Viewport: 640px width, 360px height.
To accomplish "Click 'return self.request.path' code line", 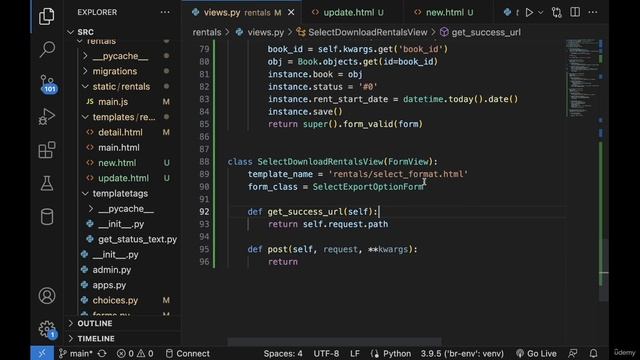I will point(328,224).
